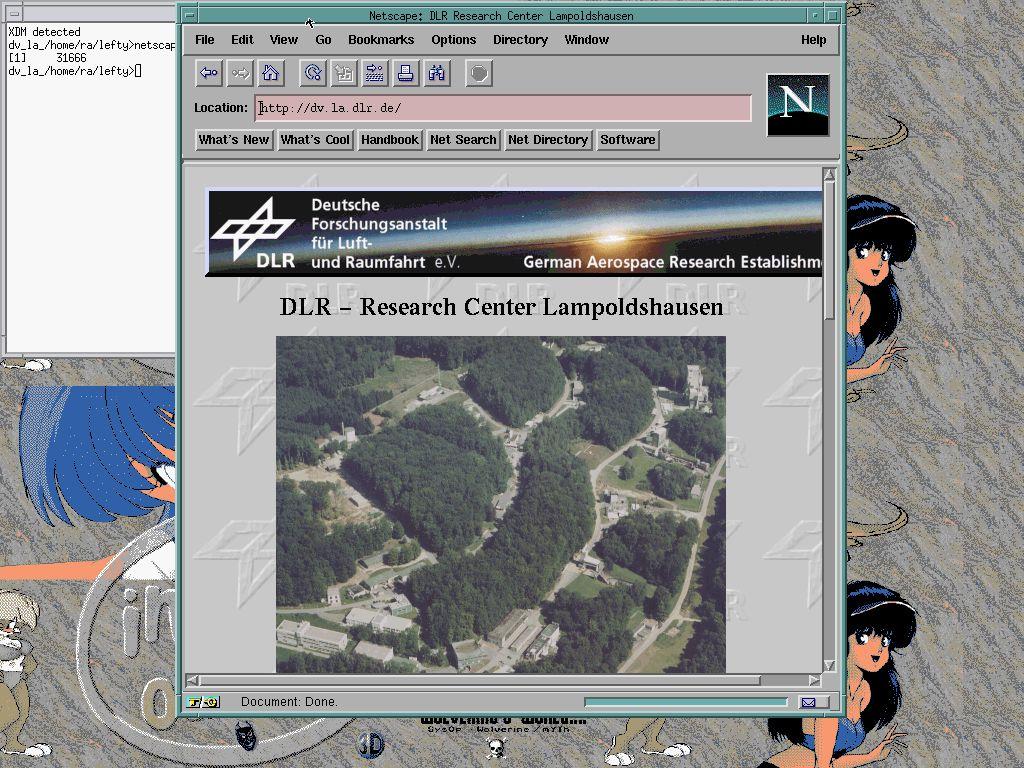Click the vertical scrollbar thumb
Image resolution: width=1024 pixels, height=768 pixels.
pyautogui.click(x=829, y=251)
